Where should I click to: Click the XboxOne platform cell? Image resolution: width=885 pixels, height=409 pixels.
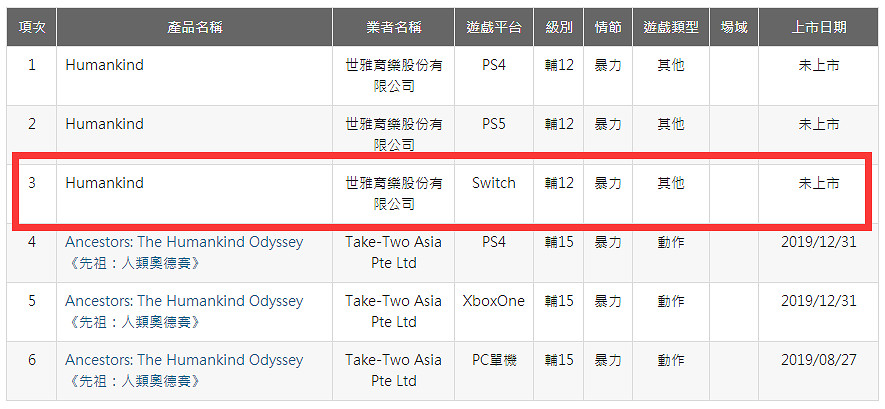tap(493, 301)
